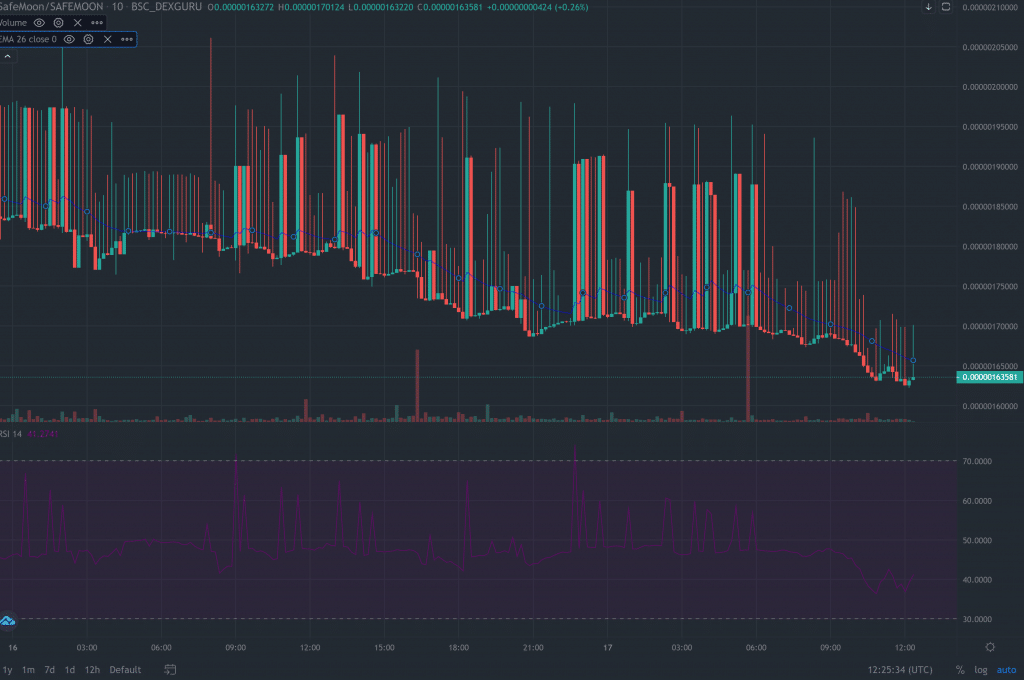Screen dimensions: 1024x680
Task: Open the go-to-date calendar icon
Action: click(x=170, y=670)
